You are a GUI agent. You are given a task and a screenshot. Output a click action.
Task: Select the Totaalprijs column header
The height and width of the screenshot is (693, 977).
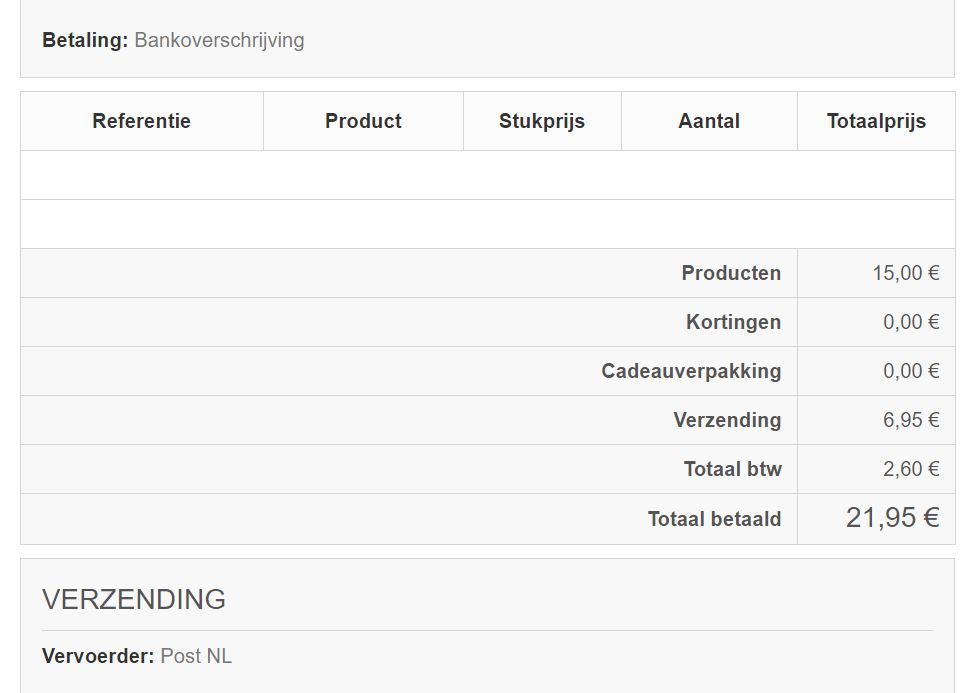(x=876, y=121)
